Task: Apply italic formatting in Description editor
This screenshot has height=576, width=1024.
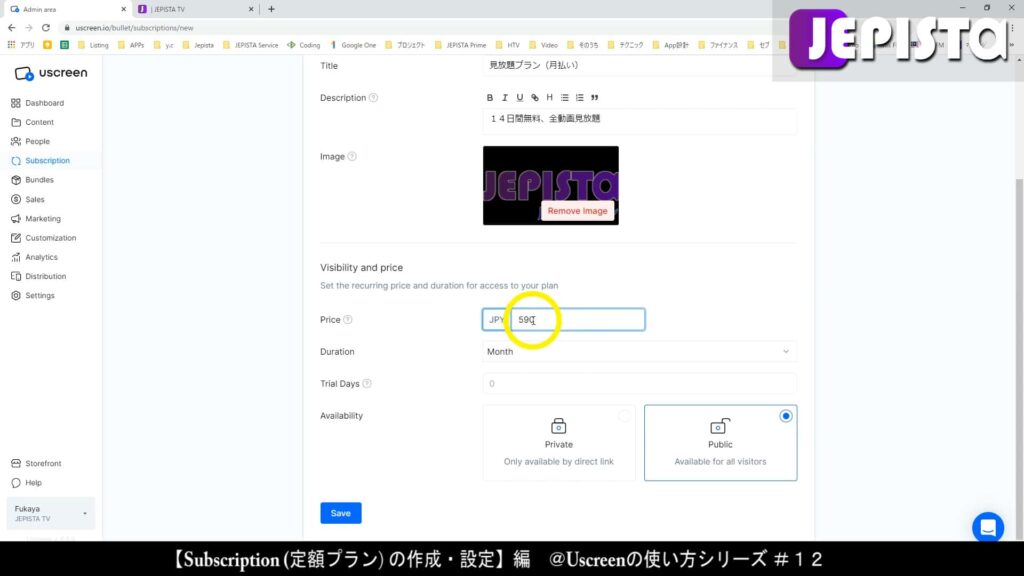Action: pyautogui.click(x=505, y=97)
